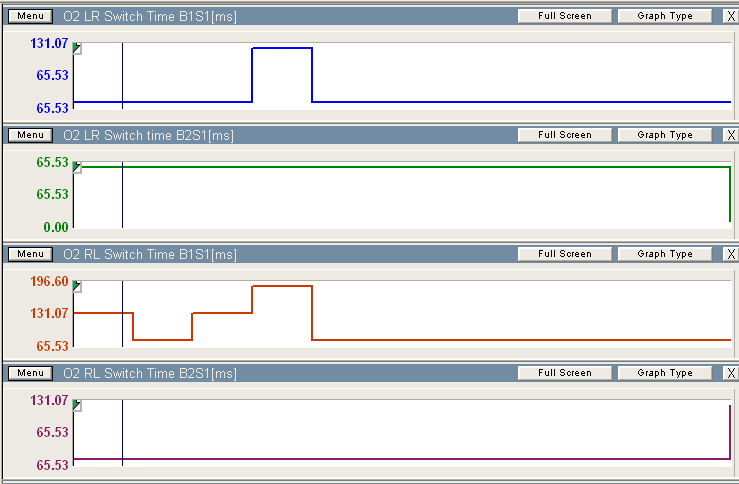Remove the O2 RL Switch Time B2S1 graph
Viewport: 739px width, 484px height.
coord(730,373)
